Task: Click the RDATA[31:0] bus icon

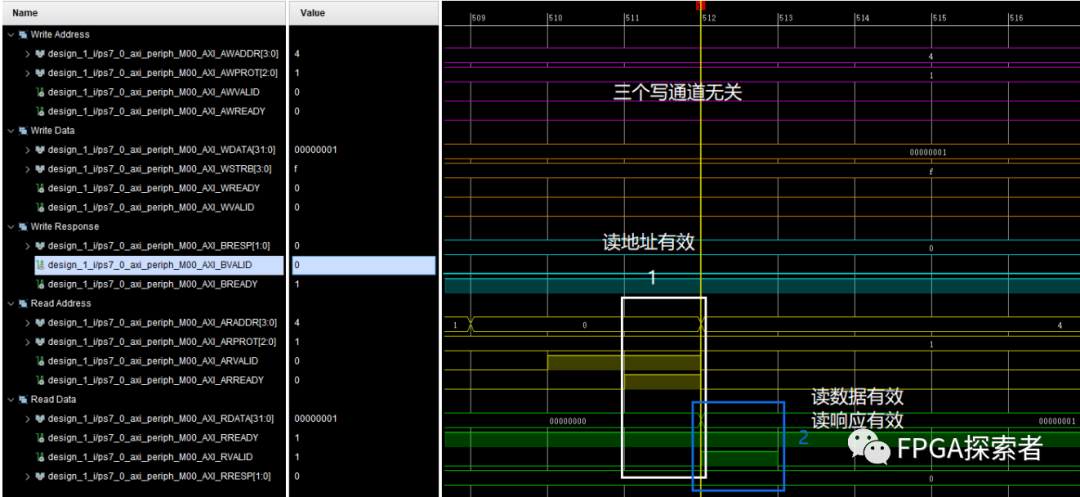Action: 41,419
